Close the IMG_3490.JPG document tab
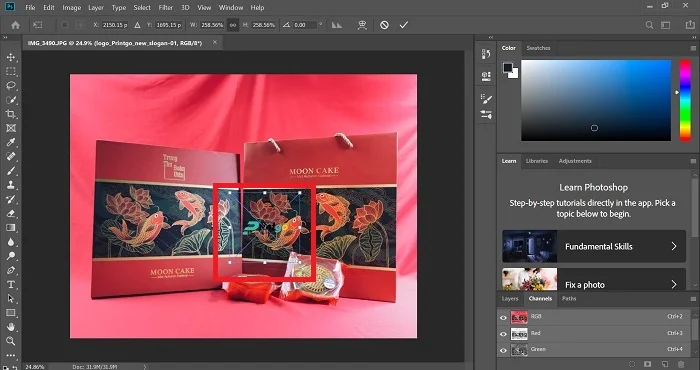Viewport: 700px width, 370px height. tap(215, 42)
